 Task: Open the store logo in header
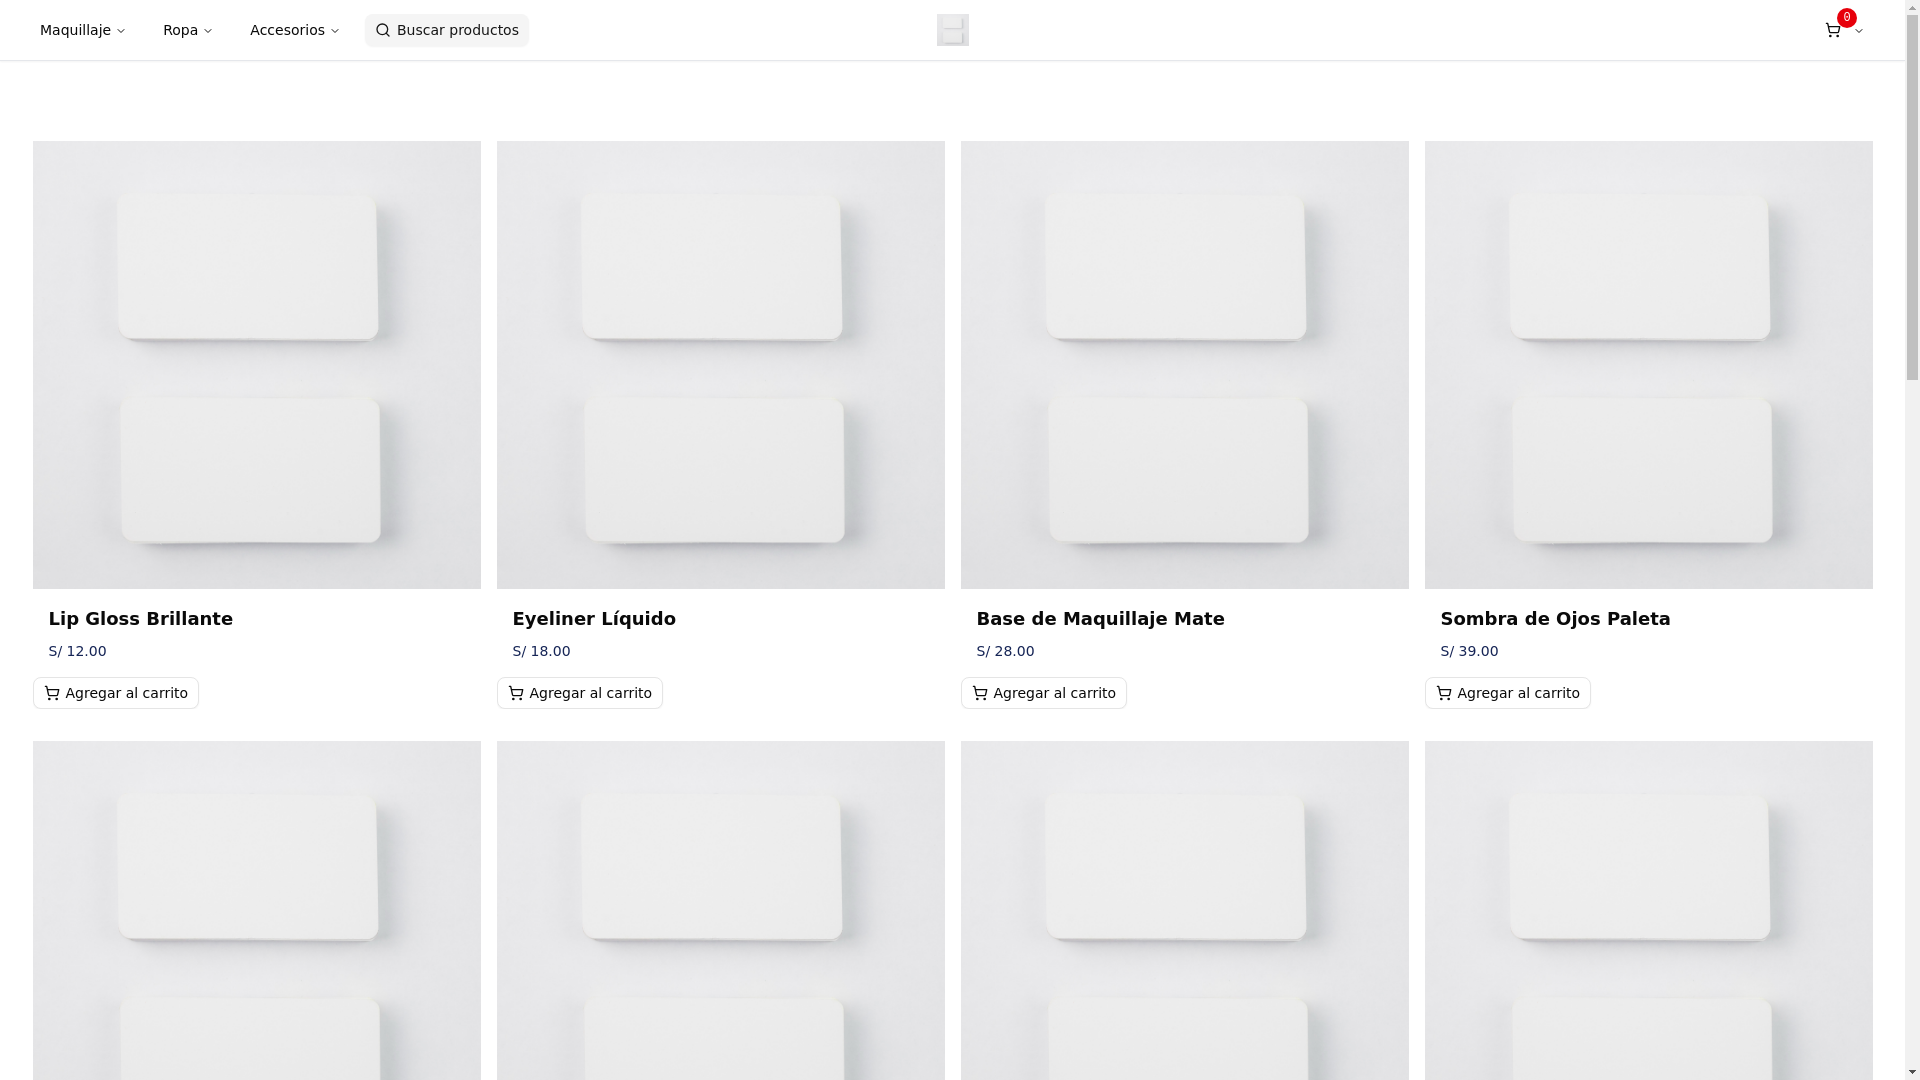click(x=953, y=30)
